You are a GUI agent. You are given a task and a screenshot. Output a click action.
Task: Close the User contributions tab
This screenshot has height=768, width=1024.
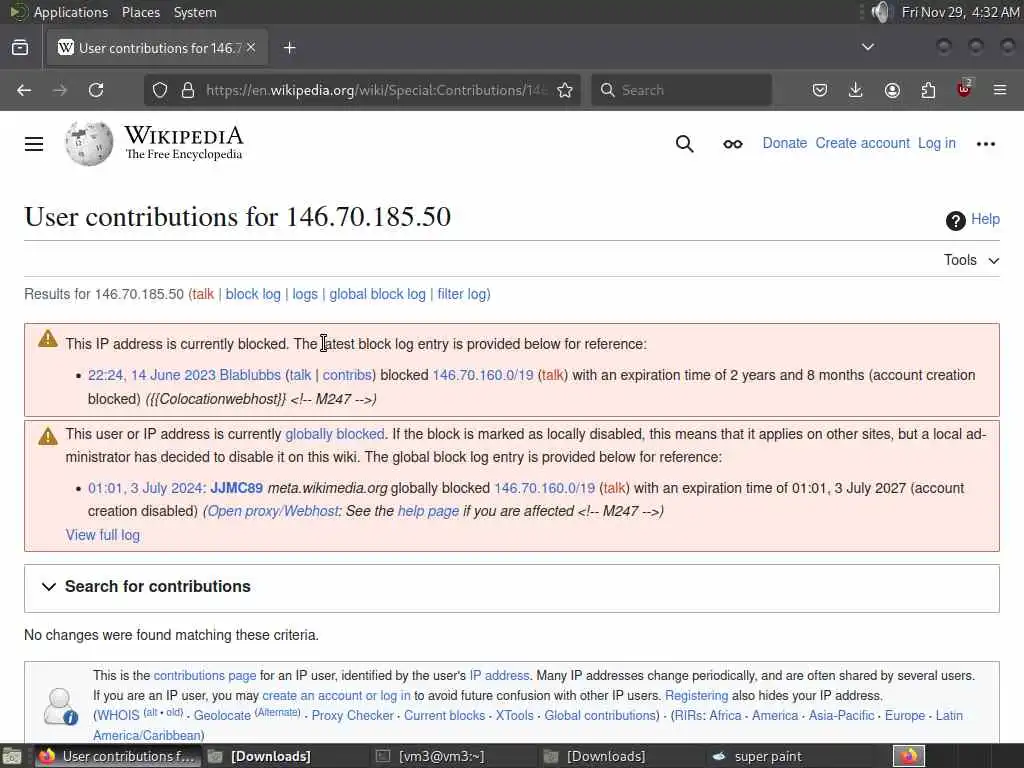coord(251,48)
